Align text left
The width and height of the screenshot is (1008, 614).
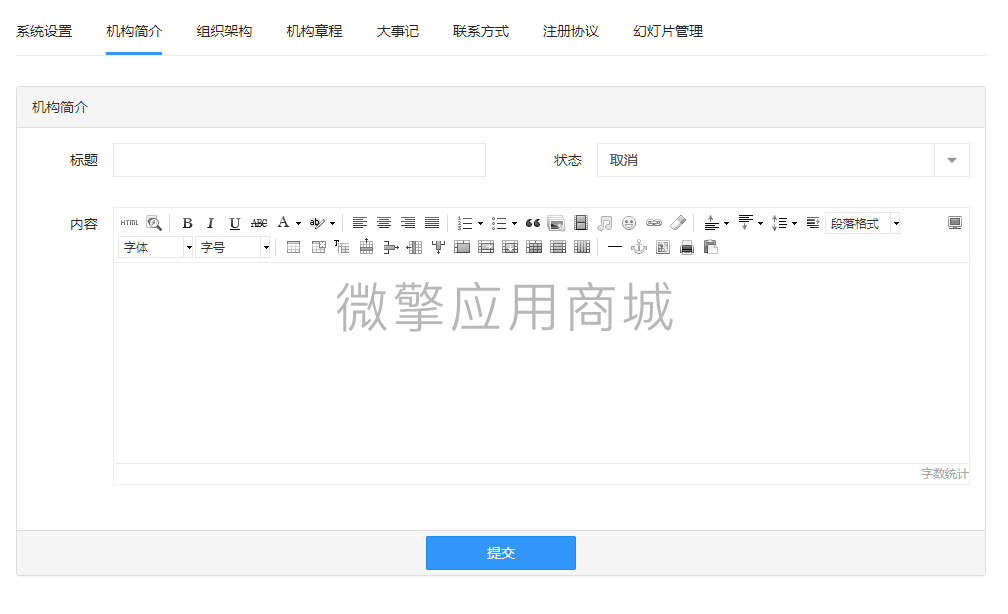coord(359,223)
